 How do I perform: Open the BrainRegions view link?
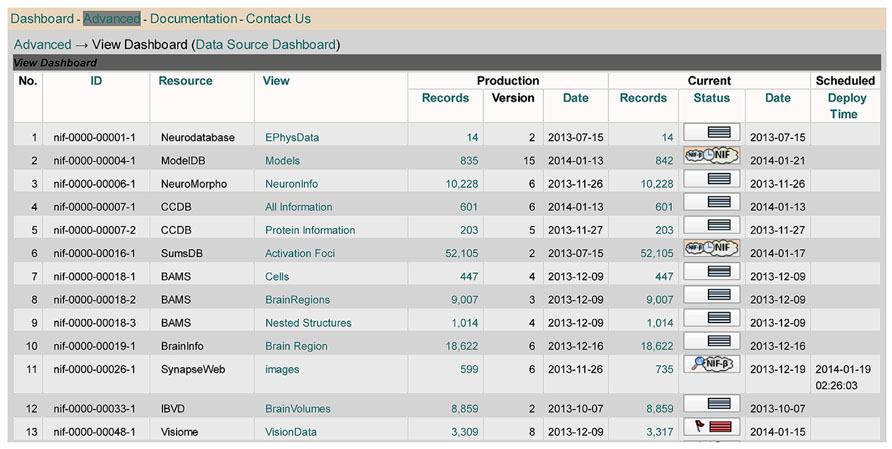click(298, 299)
